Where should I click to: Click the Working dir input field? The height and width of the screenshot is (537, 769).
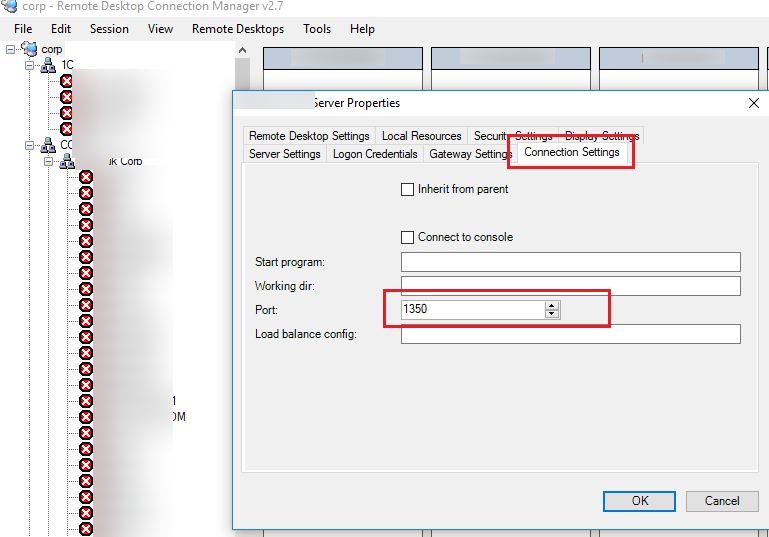pyautogui.click(x=570, y=286)
